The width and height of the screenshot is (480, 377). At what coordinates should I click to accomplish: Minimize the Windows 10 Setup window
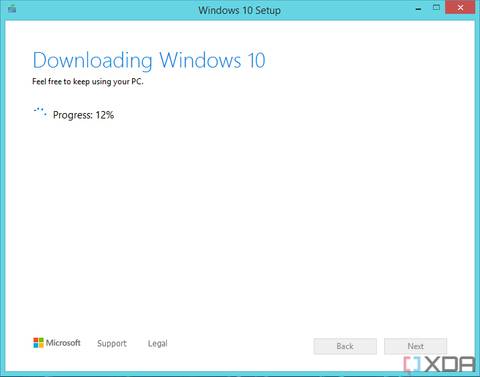[x=419, y=9]
